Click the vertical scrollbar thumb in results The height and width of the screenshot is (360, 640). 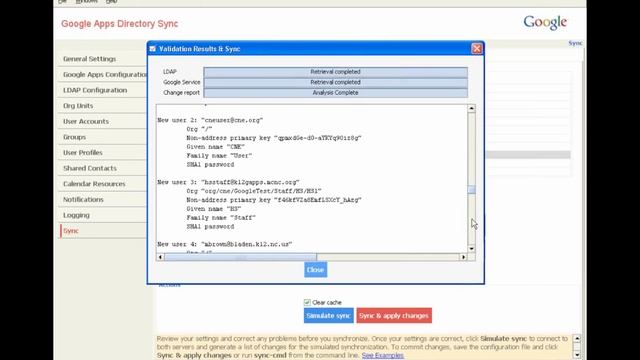pos(471,190)
